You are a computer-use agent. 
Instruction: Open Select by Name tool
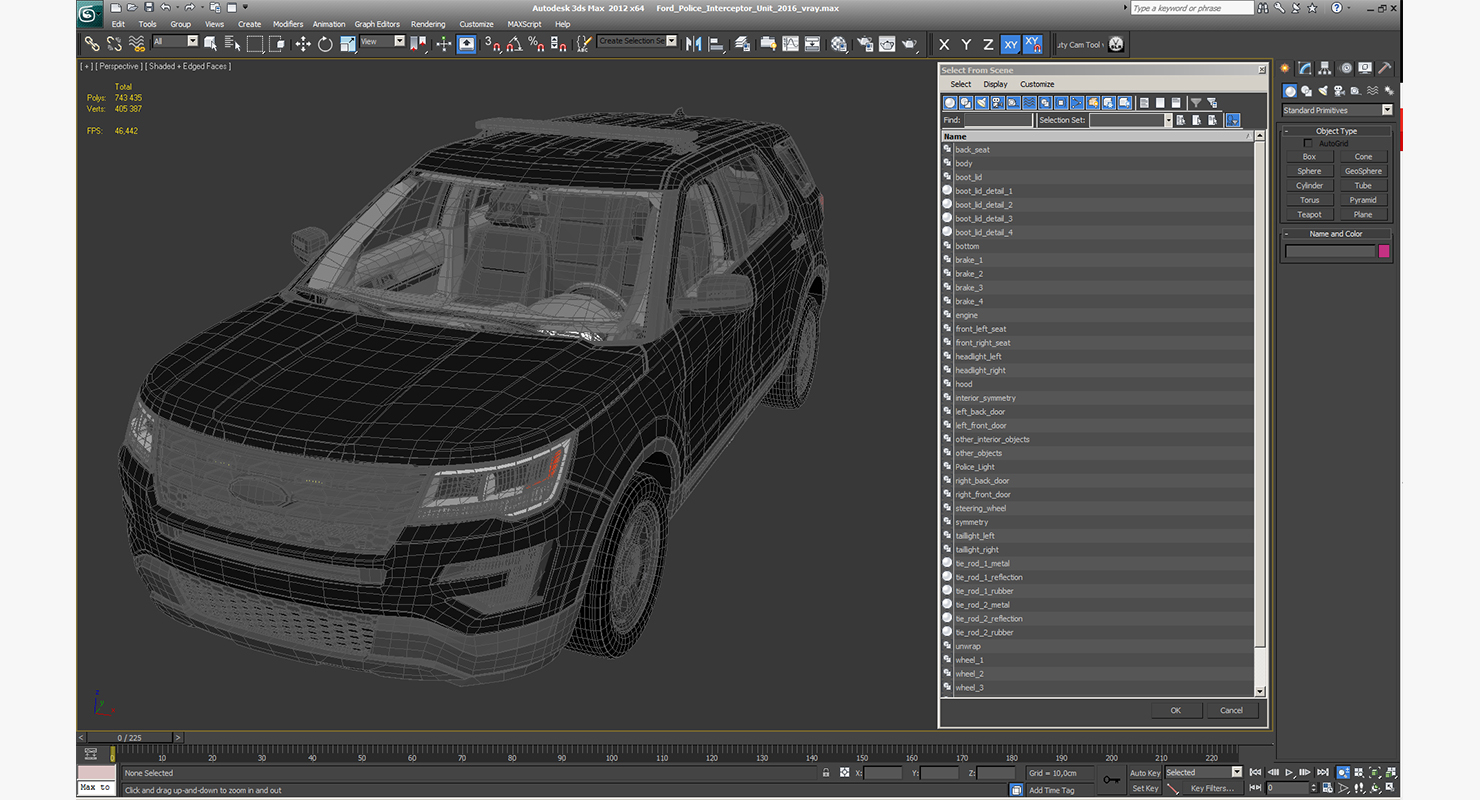pos(232,44)
